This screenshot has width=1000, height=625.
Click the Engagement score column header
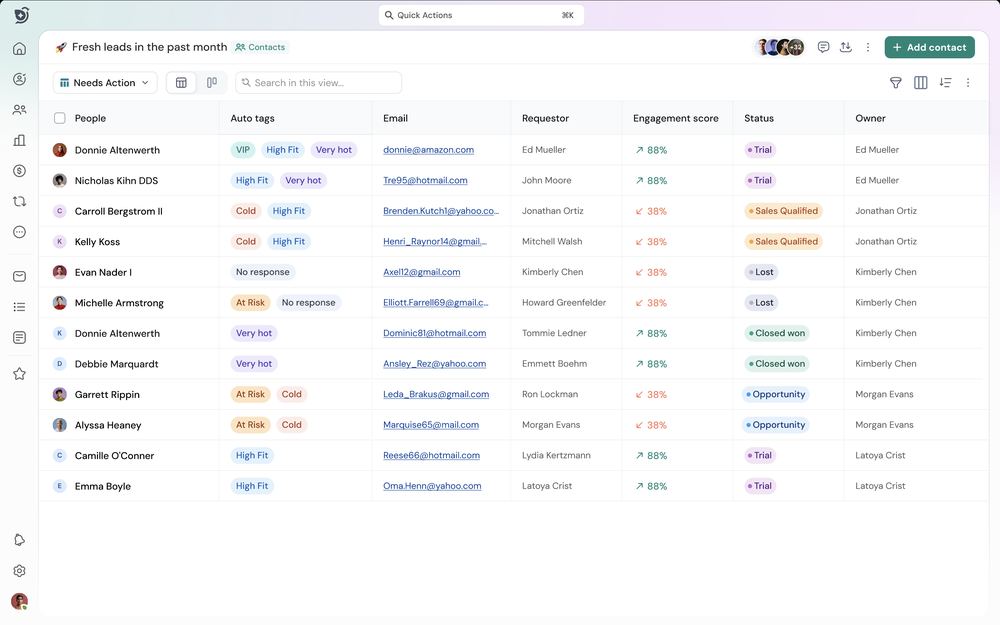(675, 119)
